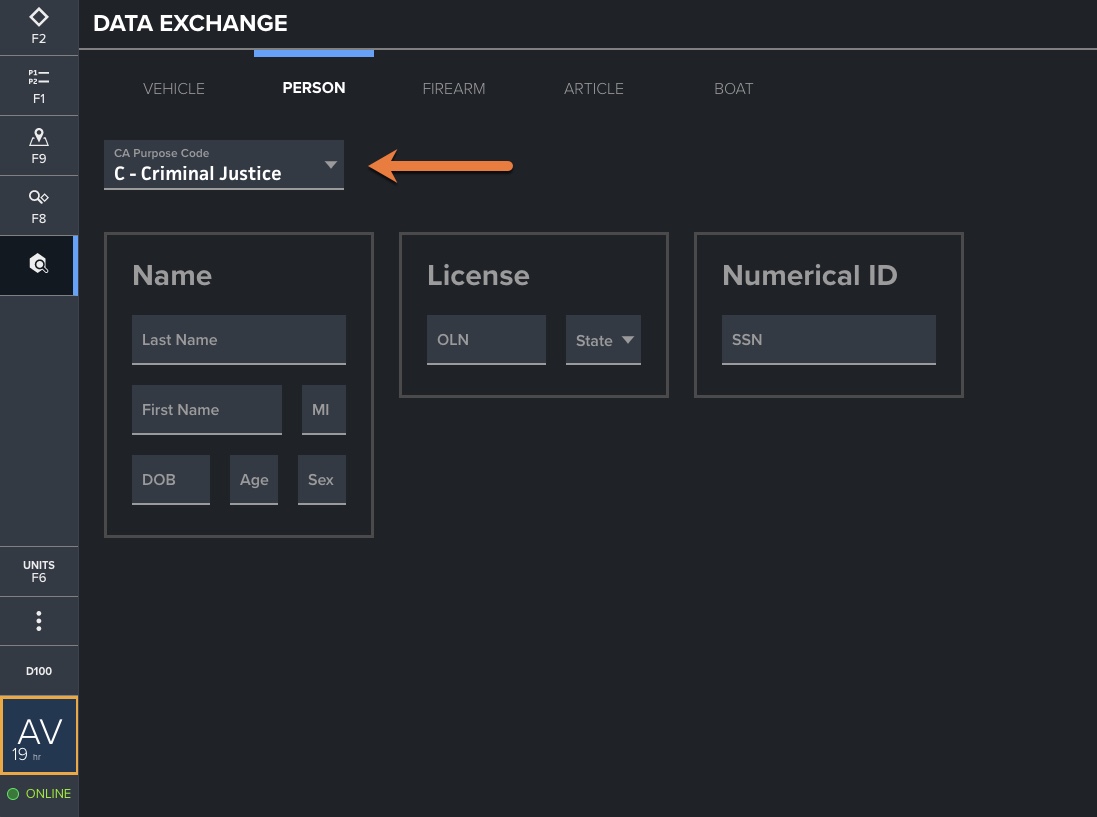Open the three-dot more options menu
Viewport: 1097px width, 817px height.
38,621
